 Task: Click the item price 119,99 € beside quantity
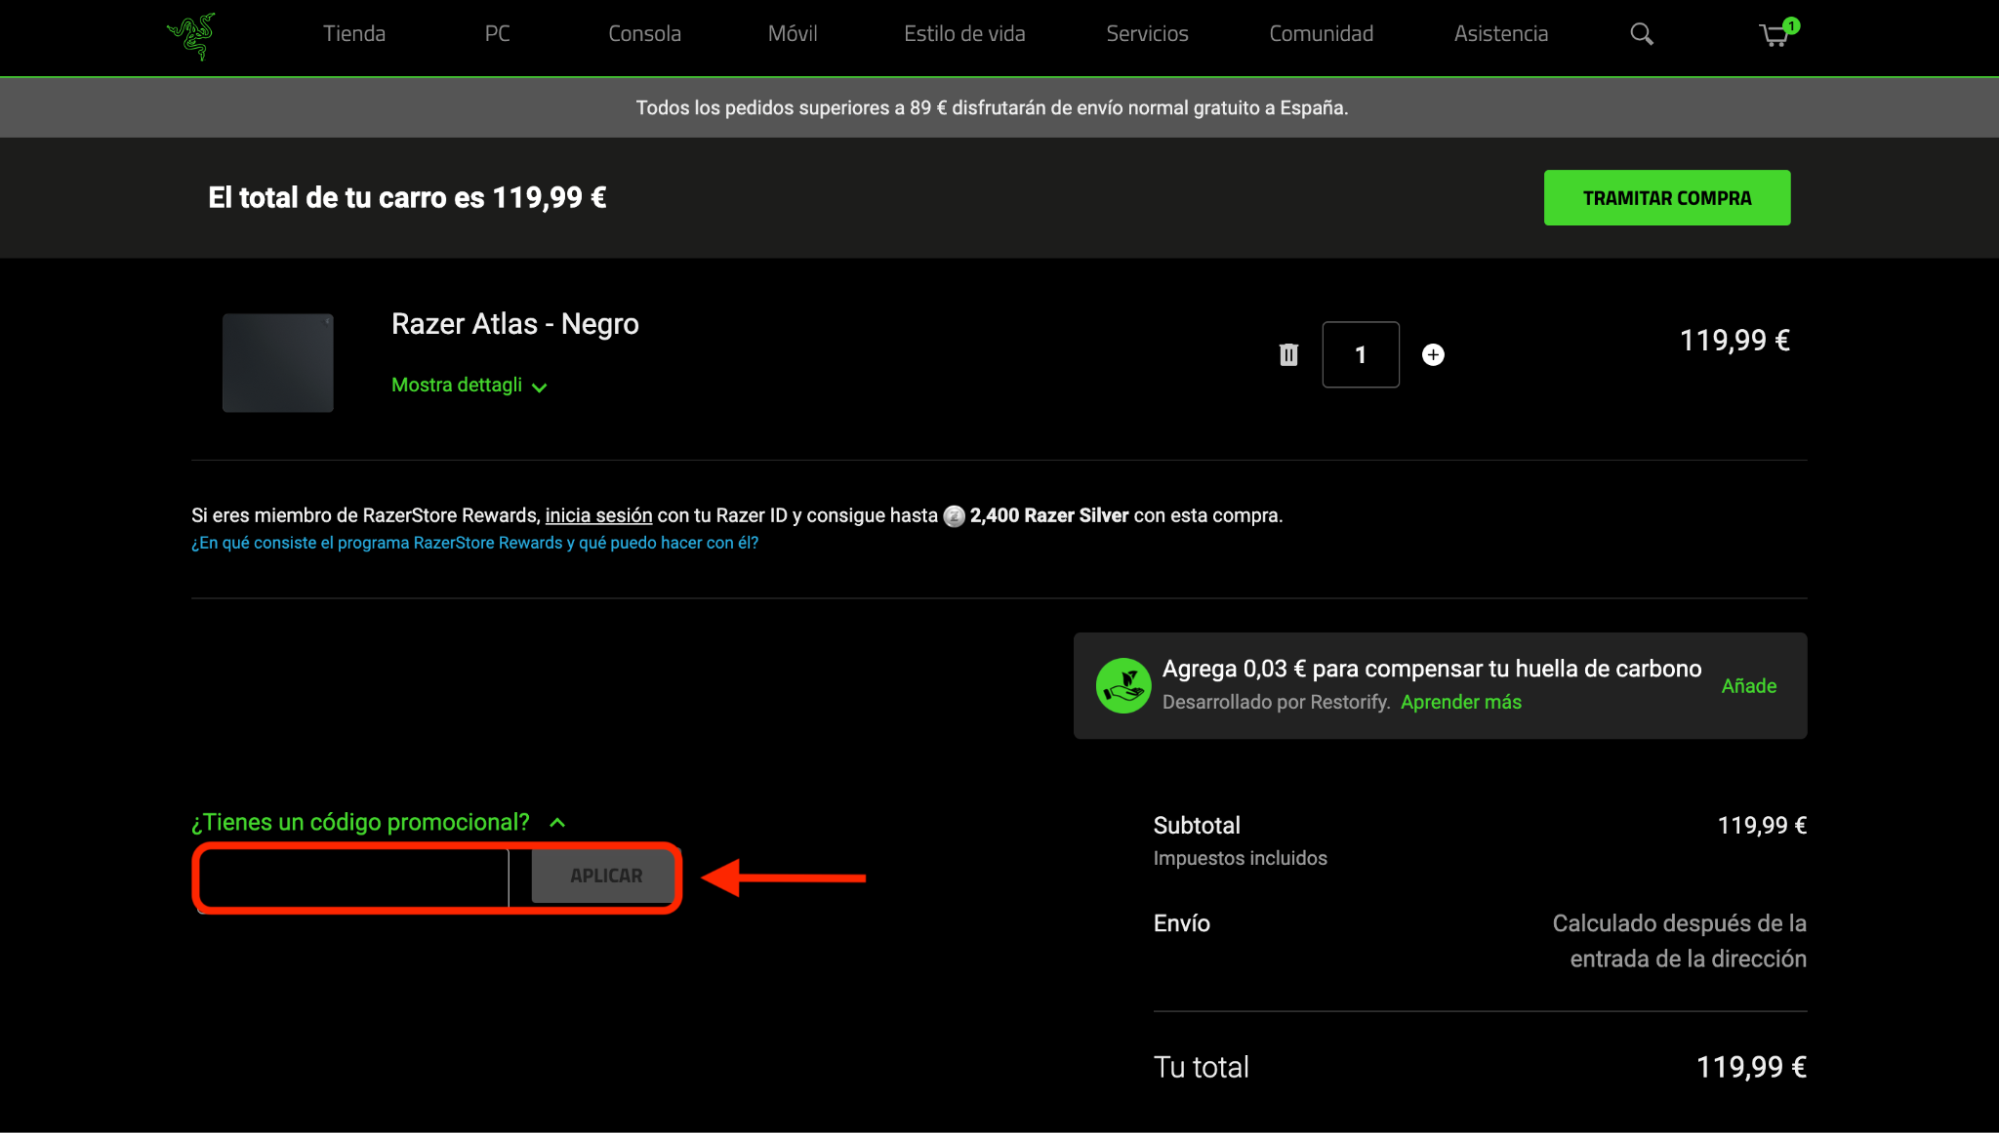(x=1734, y=341)
